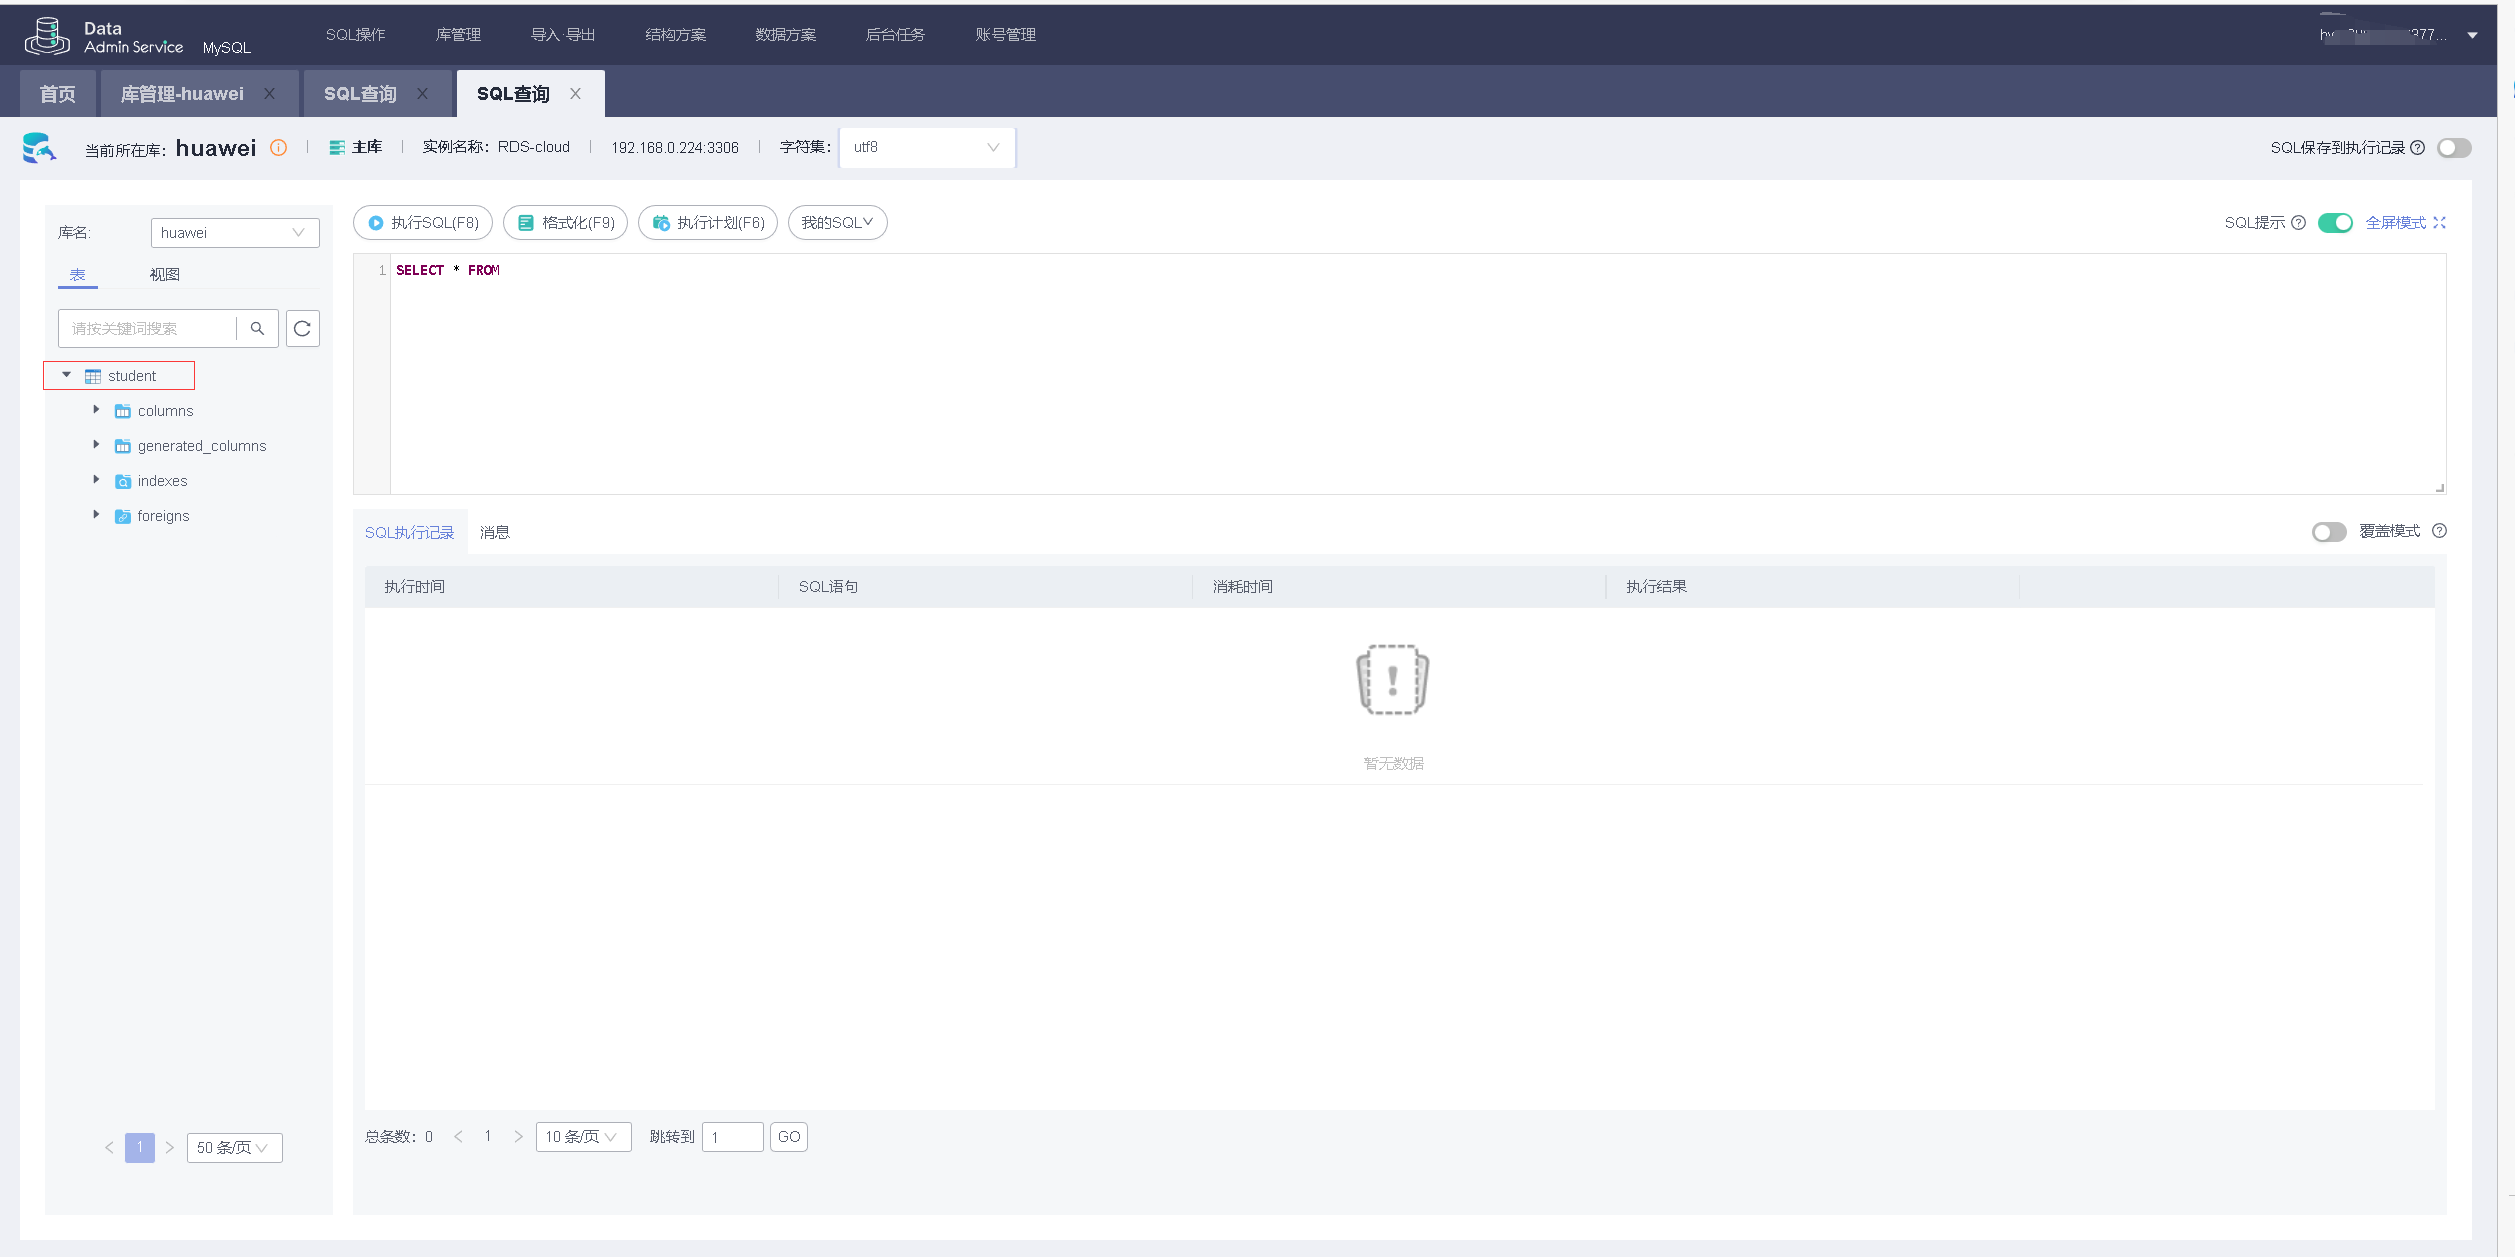2515x1257 pixels.
Task: Switch to the 视图 tab
Action: (x=164, y=274)
